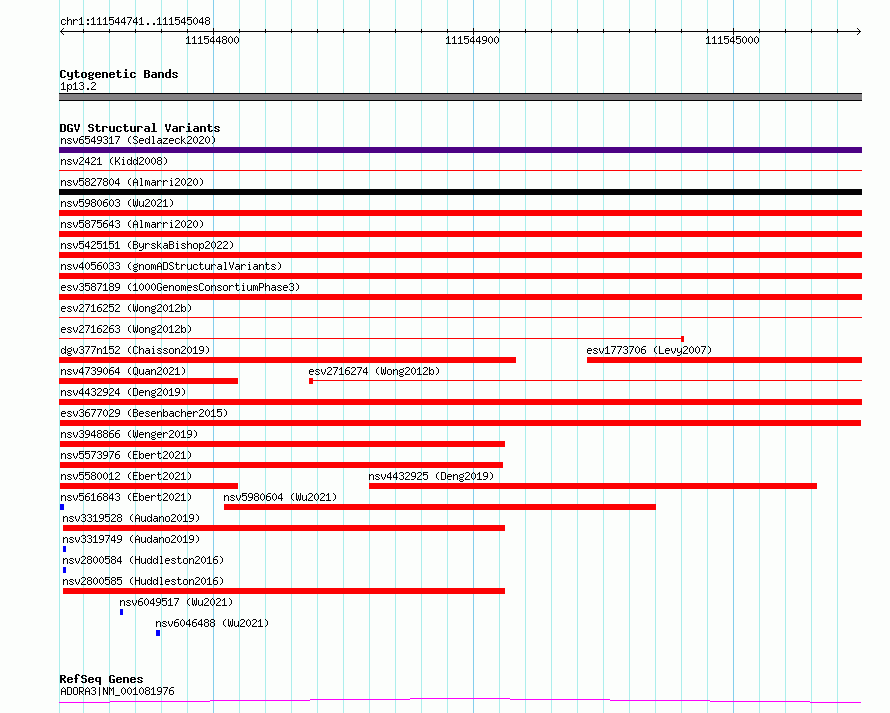Click the chr1:111544741..111545048 region label

tap(135, 22)
